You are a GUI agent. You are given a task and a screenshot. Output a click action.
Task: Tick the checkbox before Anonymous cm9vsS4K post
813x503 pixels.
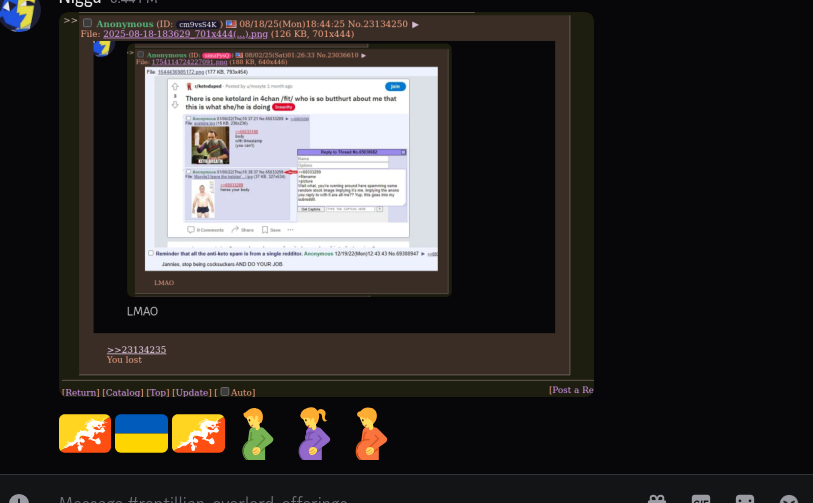(88, 23)
